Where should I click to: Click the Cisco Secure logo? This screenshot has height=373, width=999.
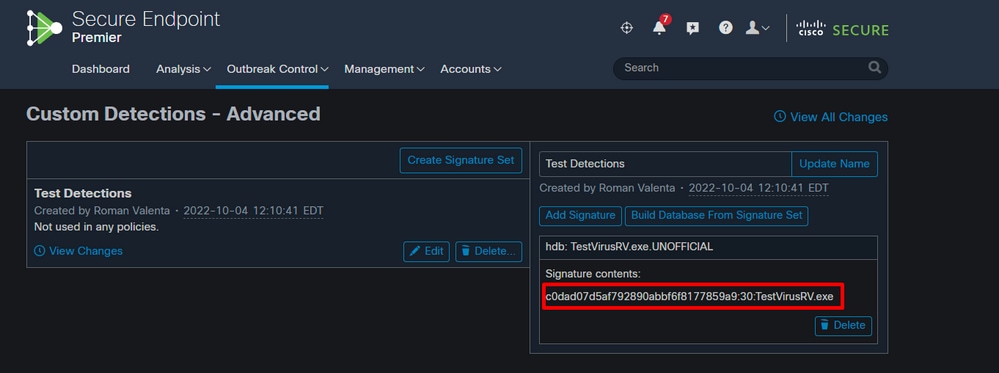click(842, 29)
